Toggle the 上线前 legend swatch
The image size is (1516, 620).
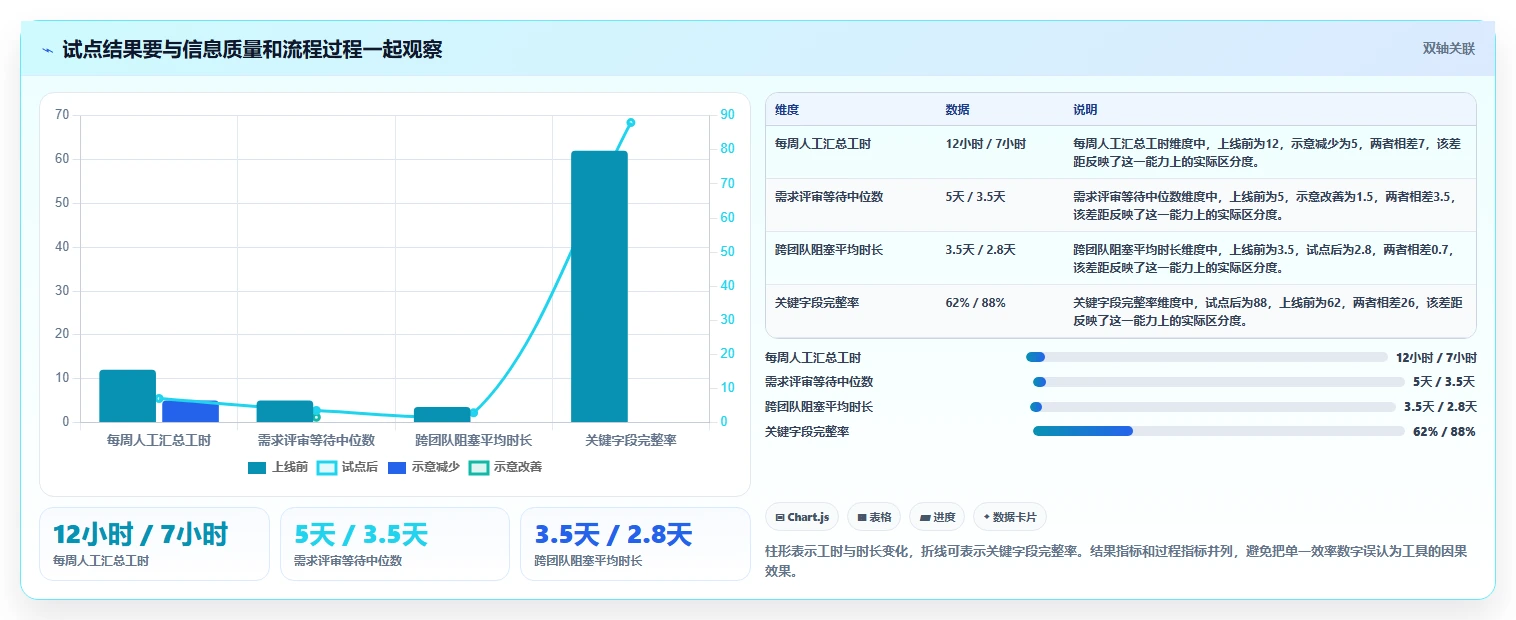pos(257,467)
